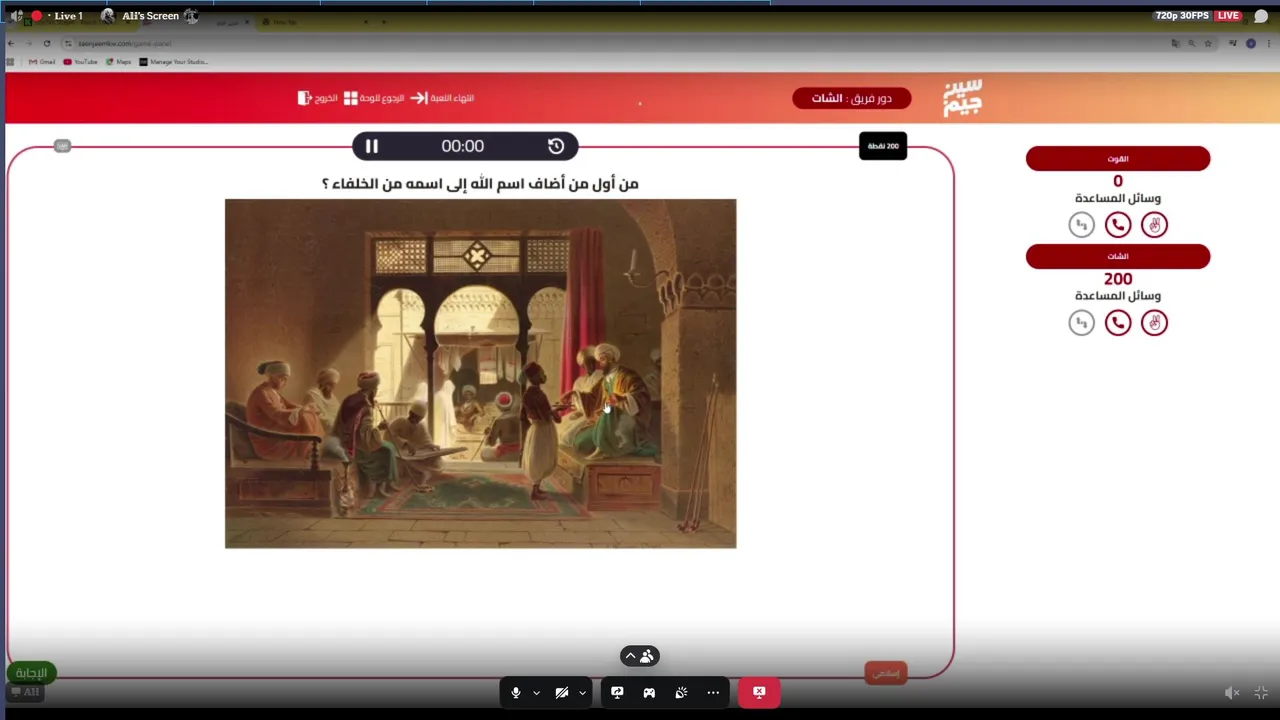The height and width of the screenshot is (720, 1280).
Task: Open the question painting image
Action: [x=480, y=373]
